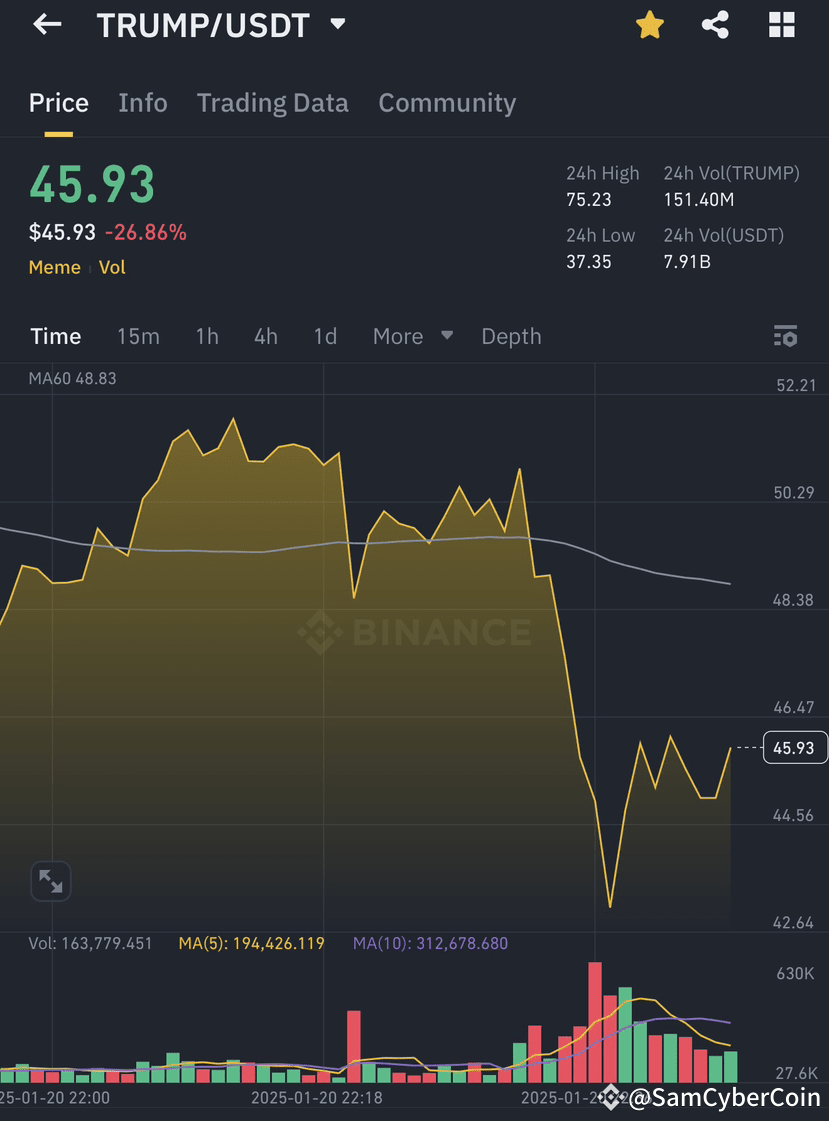Click the Vol: 163,779.451 label
This screenshot has height=1121, width=829.
90,944
